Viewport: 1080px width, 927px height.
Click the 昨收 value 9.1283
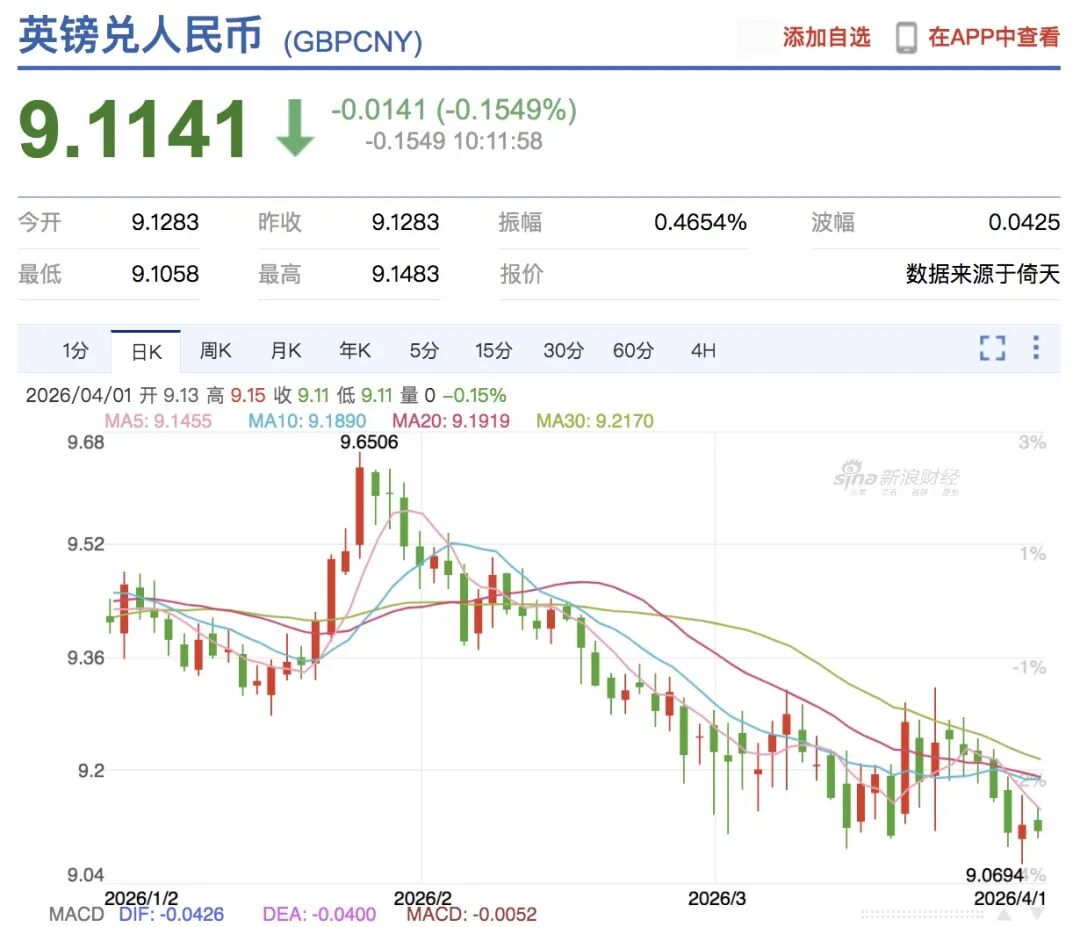[405, 222]
